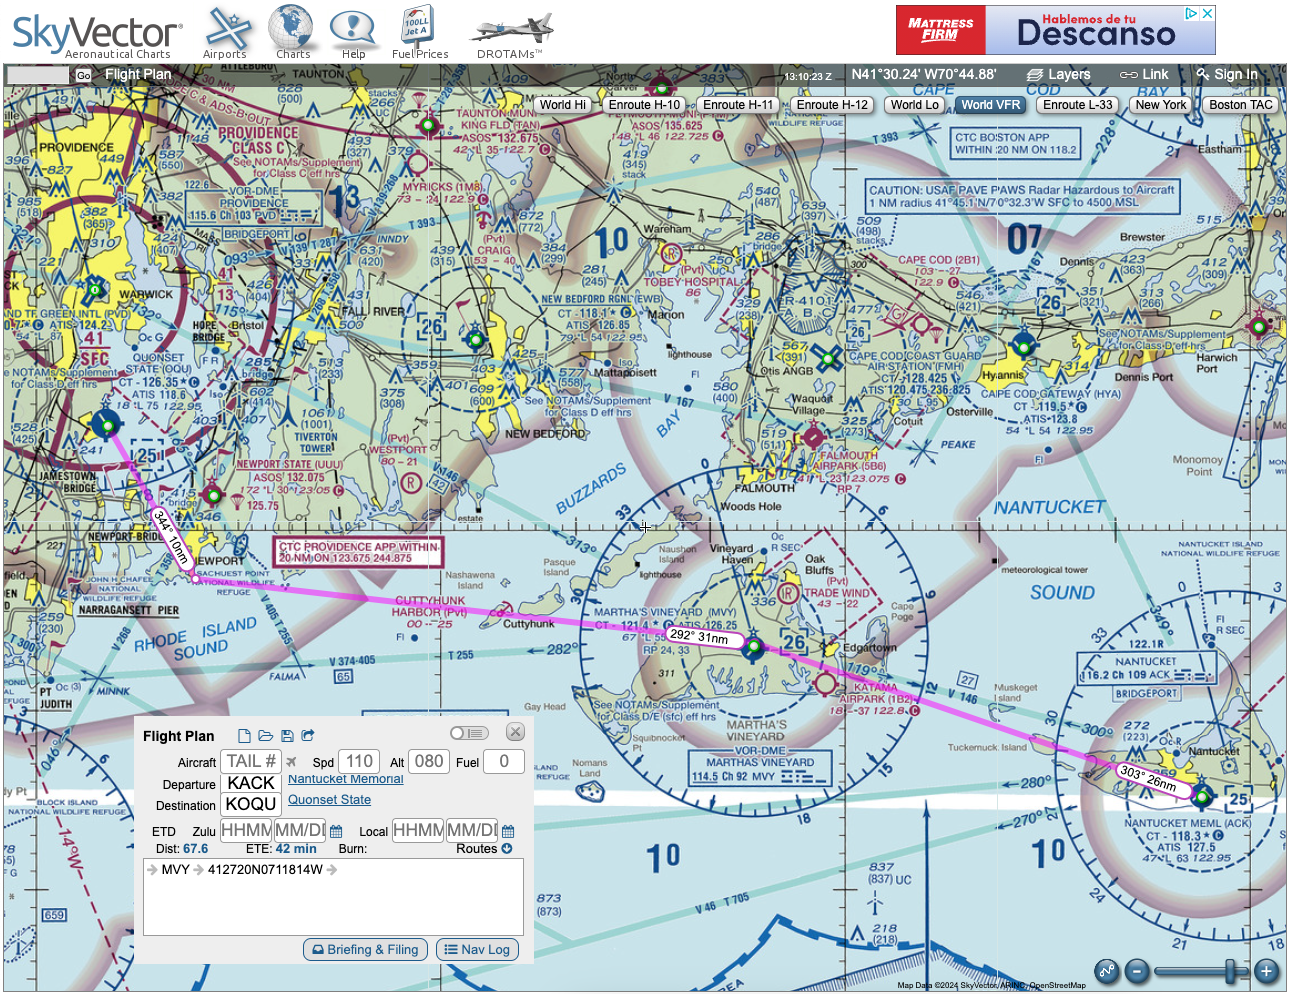Image resolution: width=1289 pixels, height=994 pixels.
Task: Zoom in the chart with plus button
Action: 1266,970
